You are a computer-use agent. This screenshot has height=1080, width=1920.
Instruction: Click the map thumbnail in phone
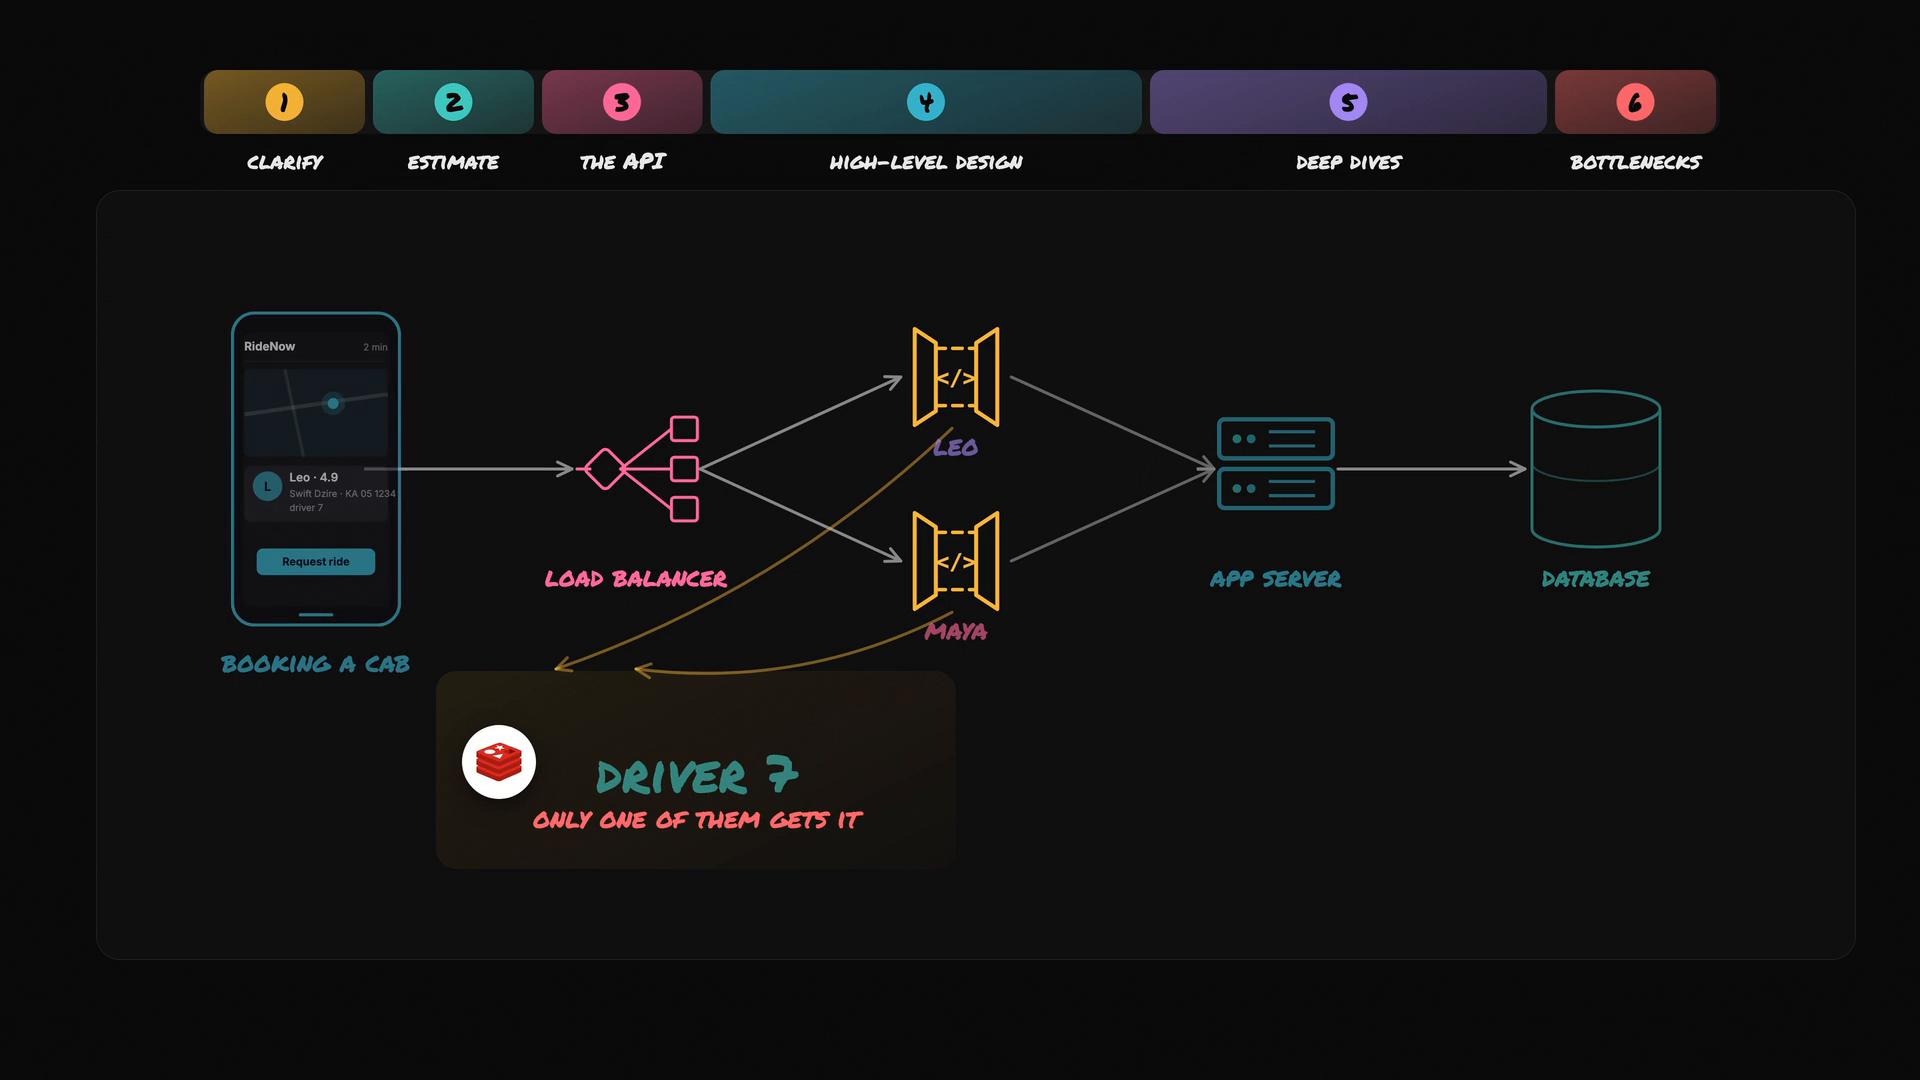point(316,413)
